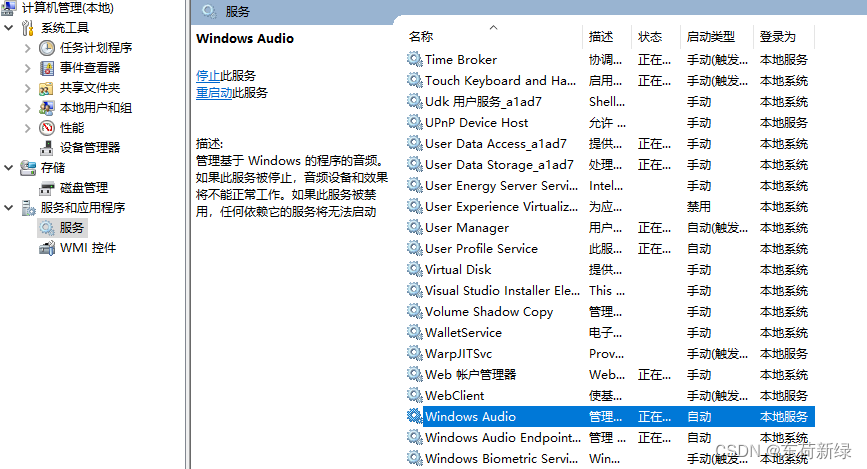Select 设备管理器 in the tree
Screen dimensions: 867x469
90,148
